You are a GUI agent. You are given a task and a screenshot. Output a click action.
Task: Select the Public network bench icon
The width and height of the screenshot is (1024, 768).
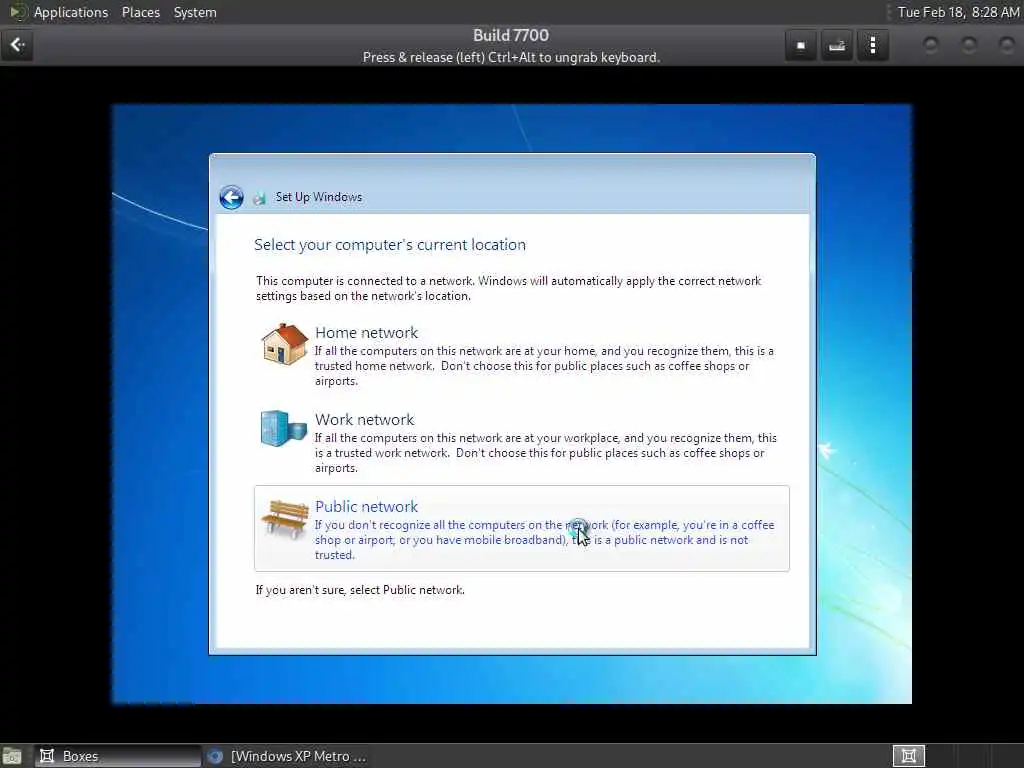tap(285, 519)
